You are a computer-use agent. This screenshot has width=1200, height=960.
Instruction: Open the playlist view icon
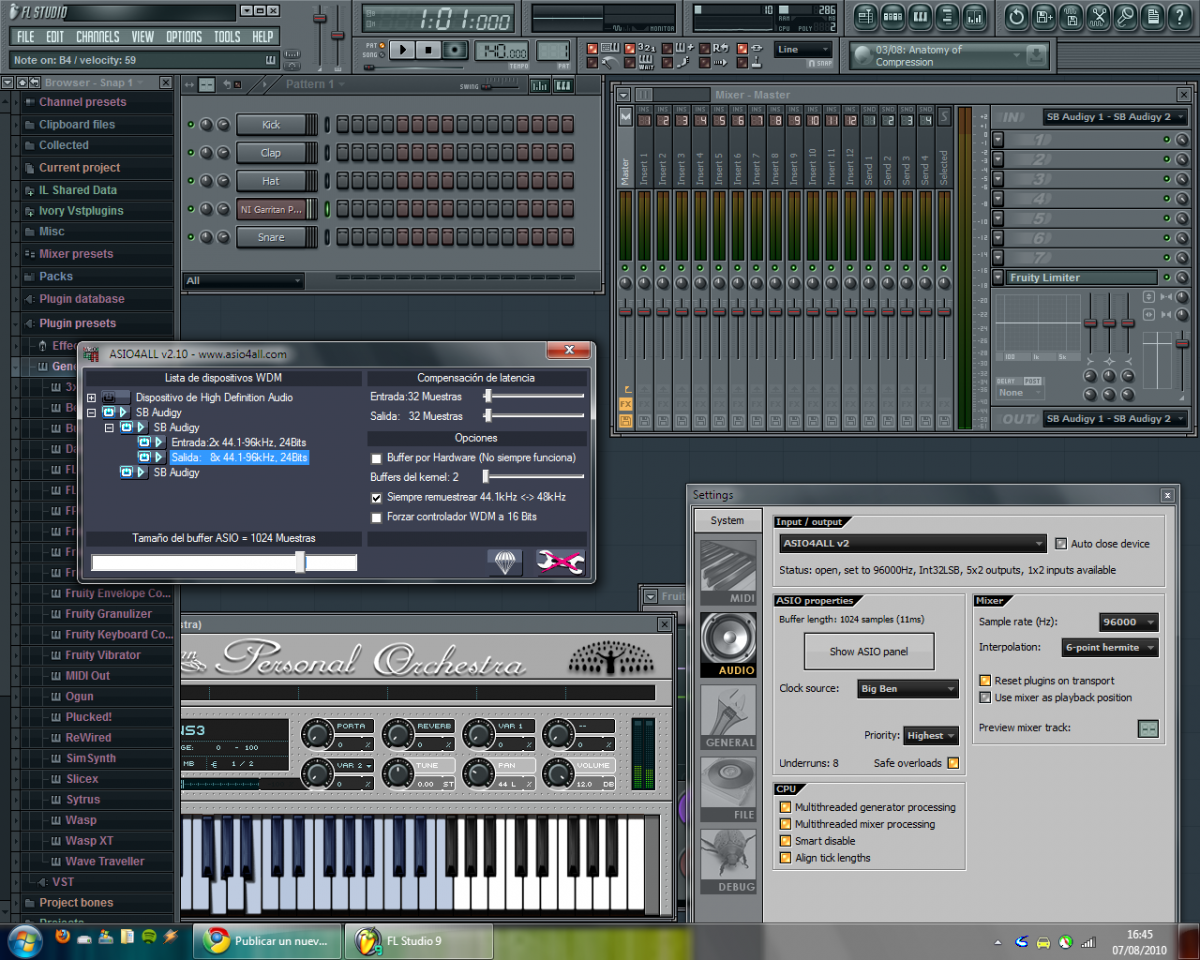pos(866,16)
